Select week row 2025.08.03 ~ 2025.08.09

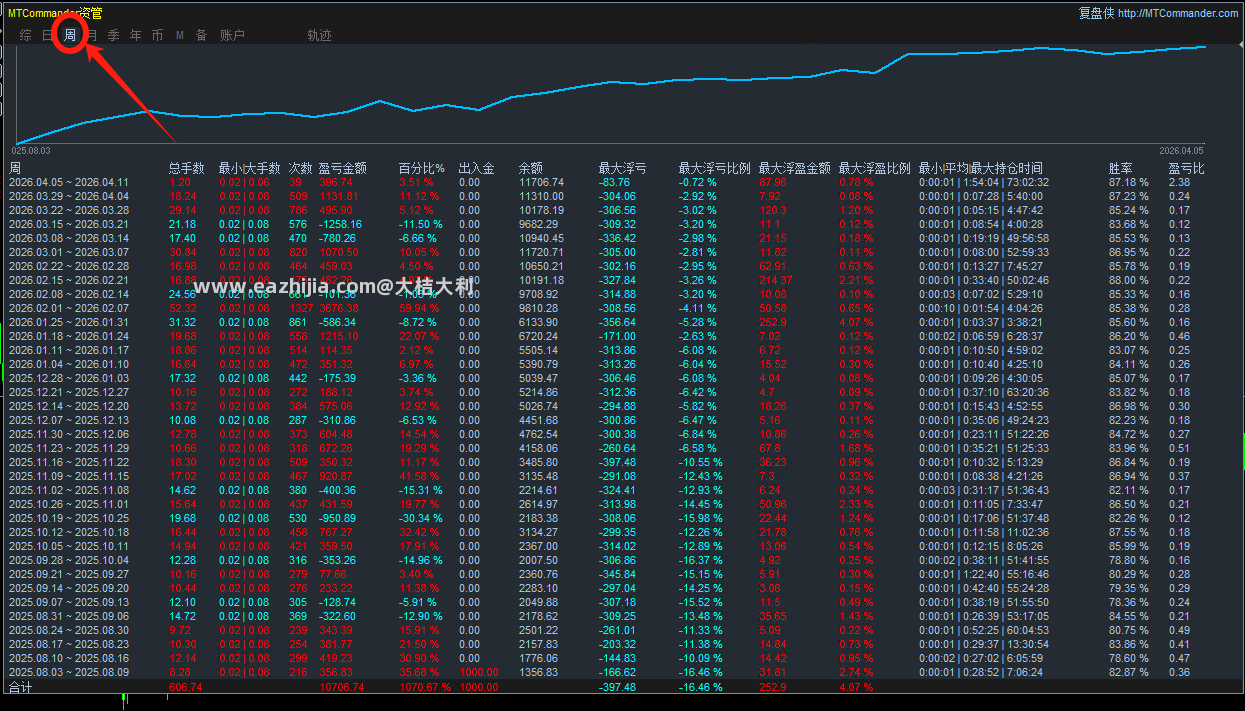(622, 672)
